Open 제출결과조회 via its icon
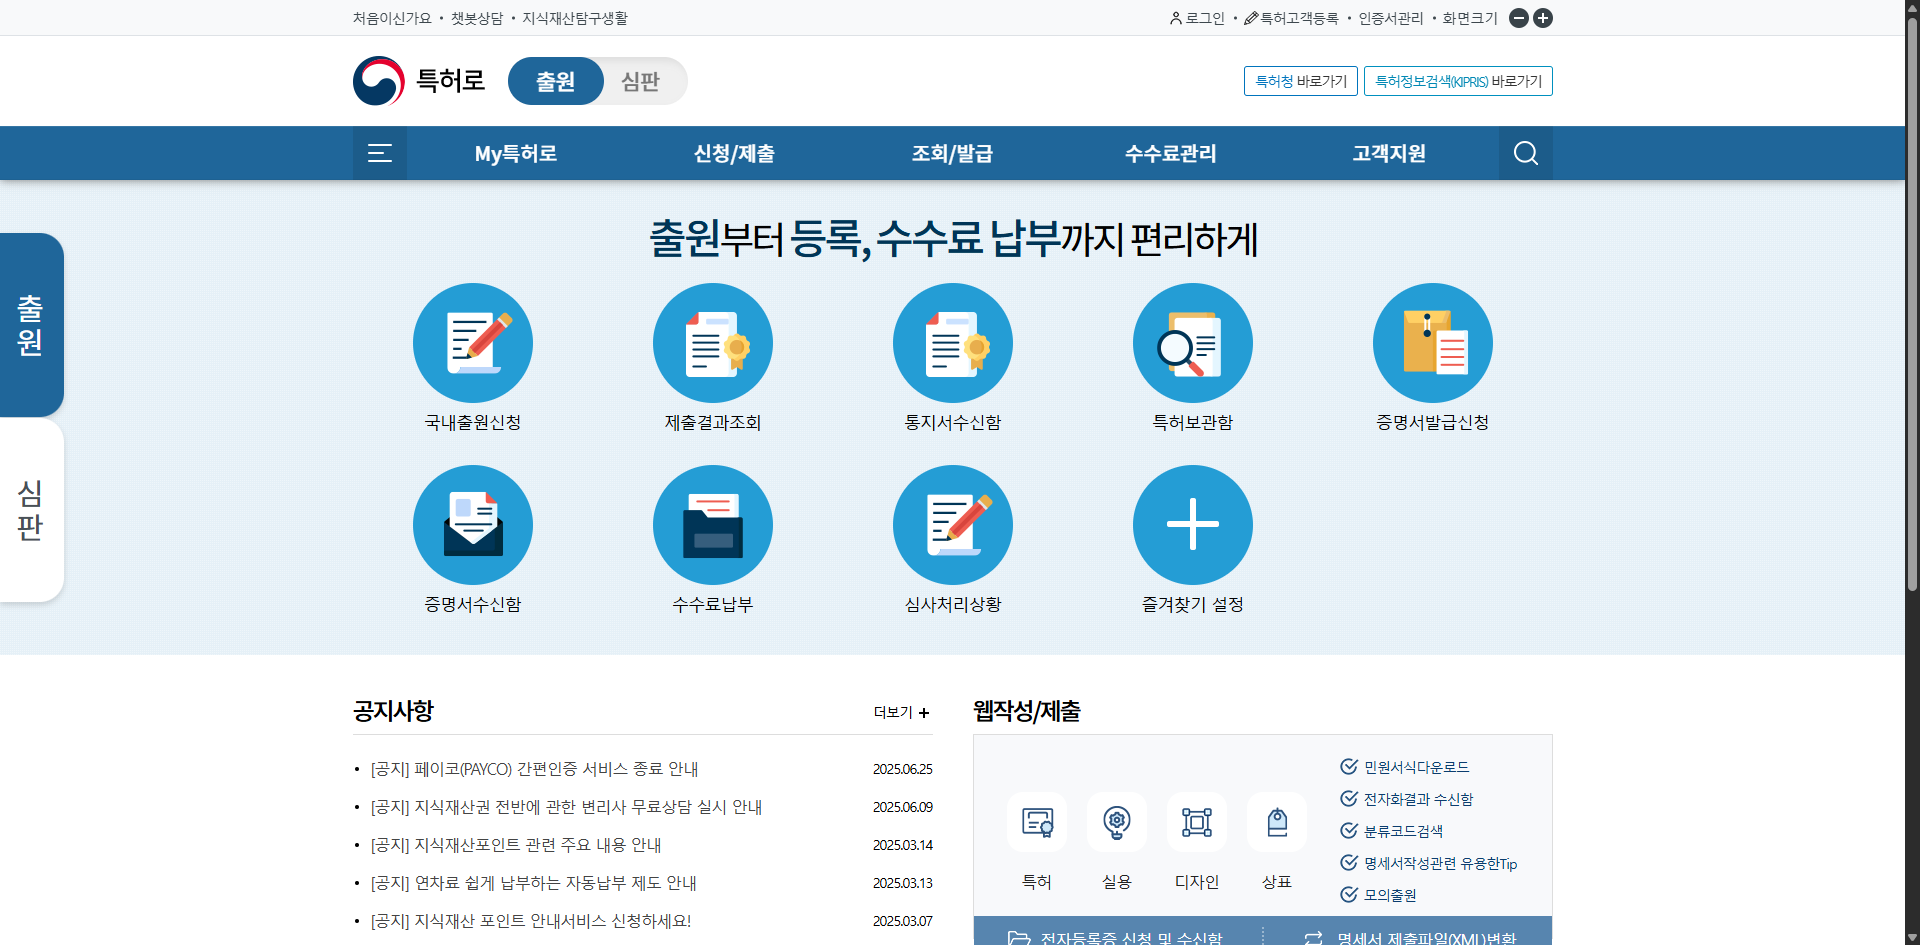Image resolution: width=1920 pixels, height=945 pixels. click(x=712, y=342)
